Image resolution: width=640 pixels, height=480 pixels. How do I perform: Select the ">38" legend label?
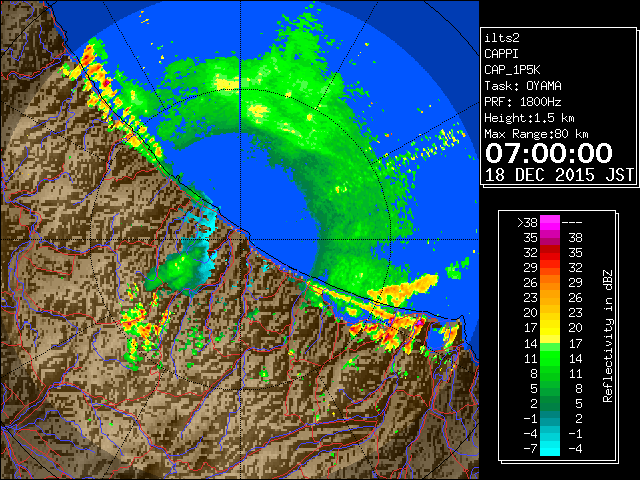point(527,223)
